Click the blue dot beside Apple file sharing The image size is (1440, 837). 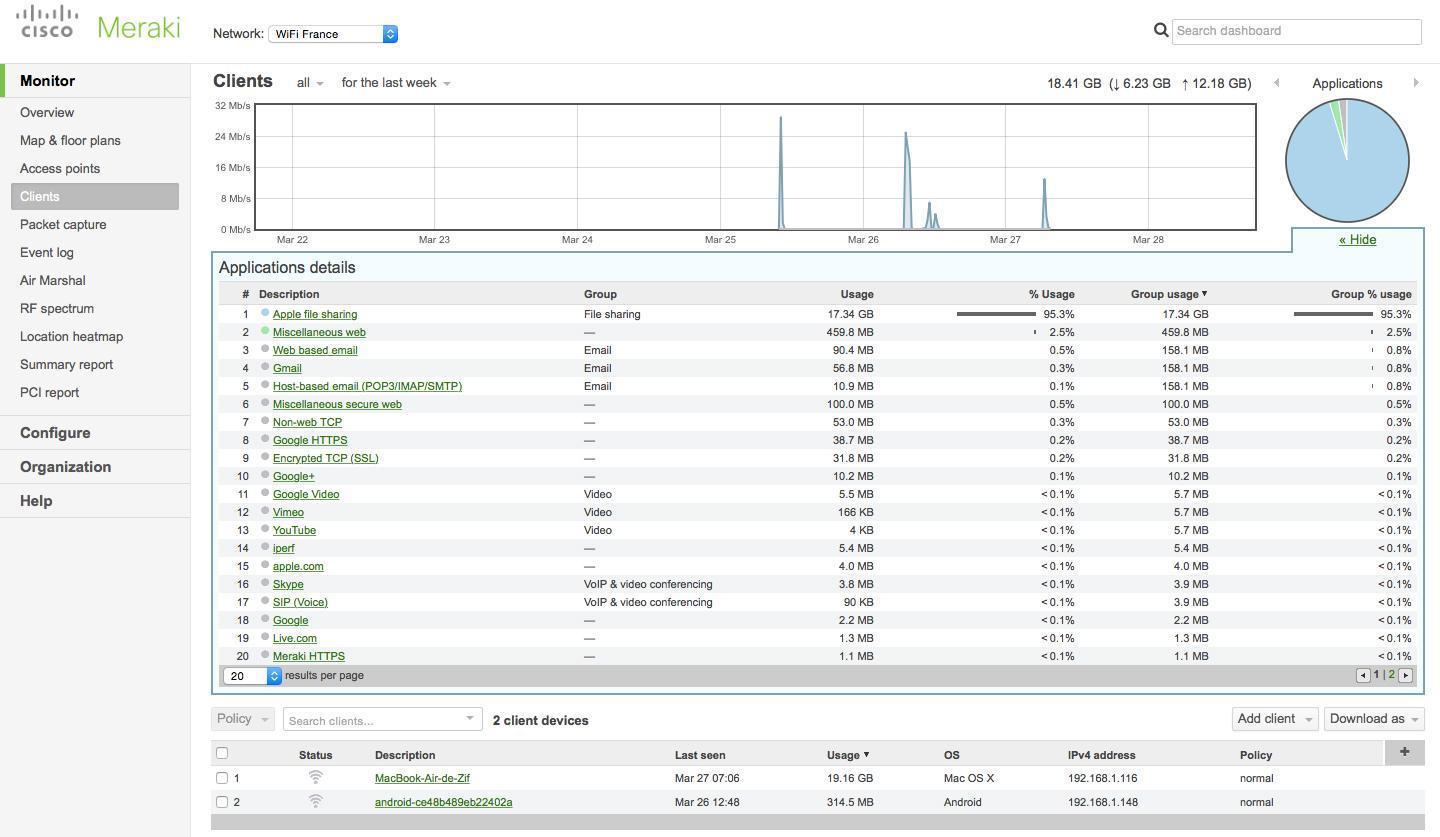[265, 313]
